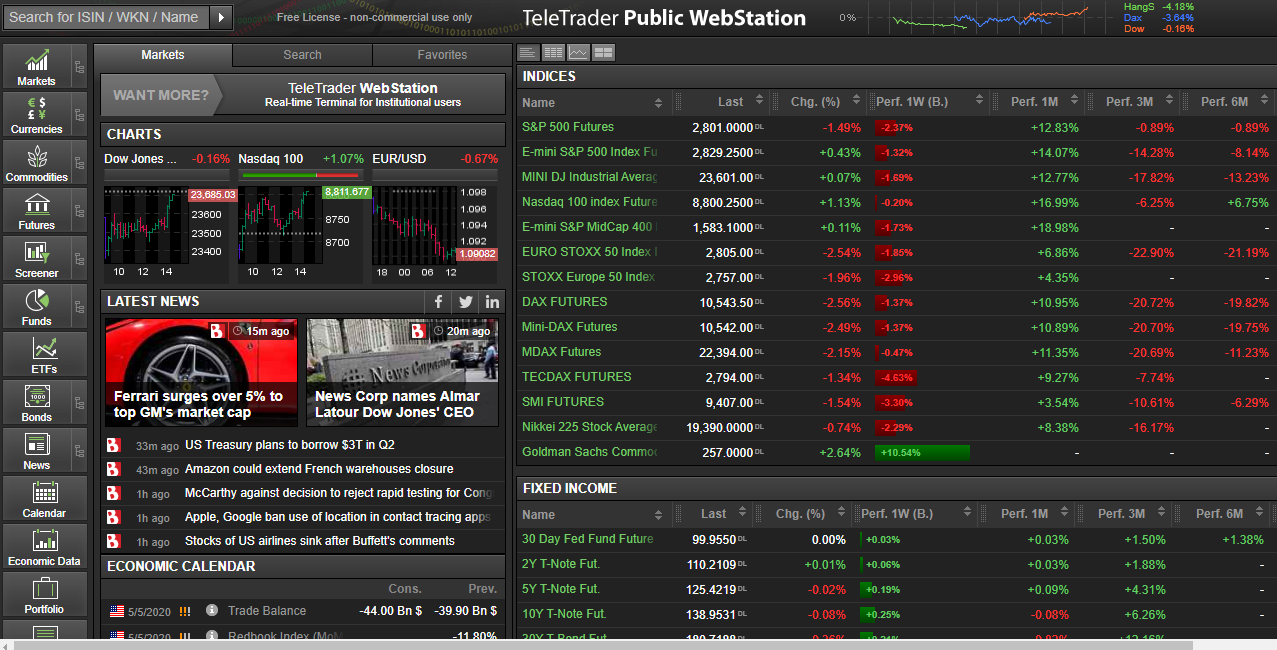
Task: Sort Indices table by Name column arrows
Action: [658, 102]
